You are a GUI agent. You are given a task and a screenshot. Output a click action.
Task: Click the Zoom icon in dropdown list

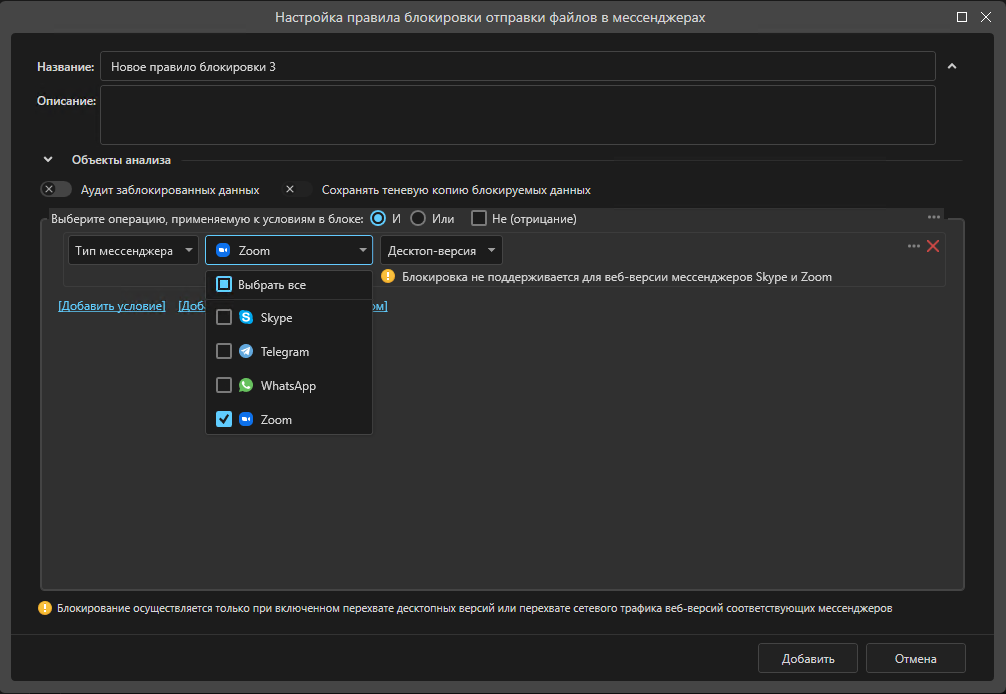click(x=246, y=419)
